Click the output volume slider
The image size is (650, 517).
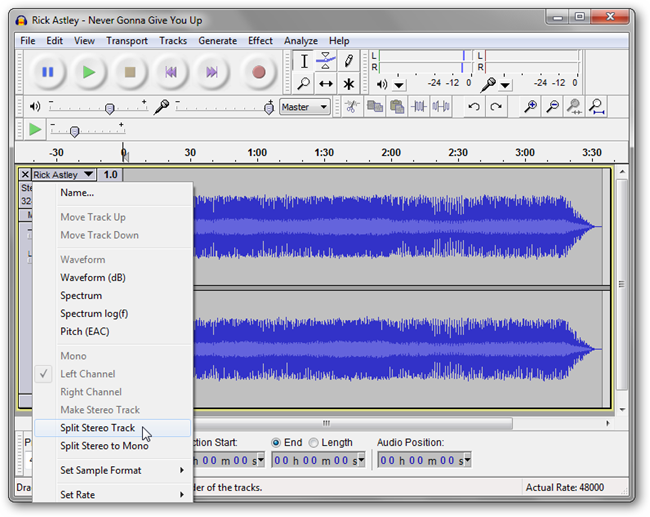coord(109,108)
